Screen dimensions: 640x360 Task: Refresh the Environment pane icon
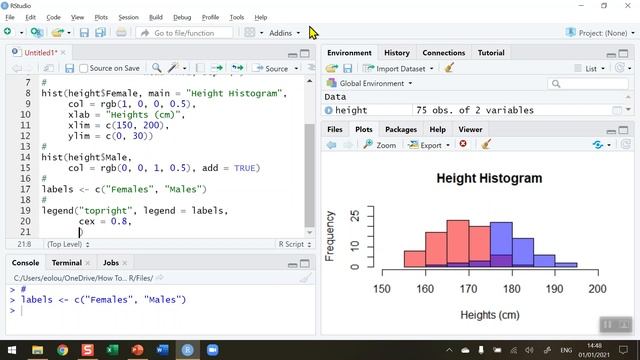[620, 68]
